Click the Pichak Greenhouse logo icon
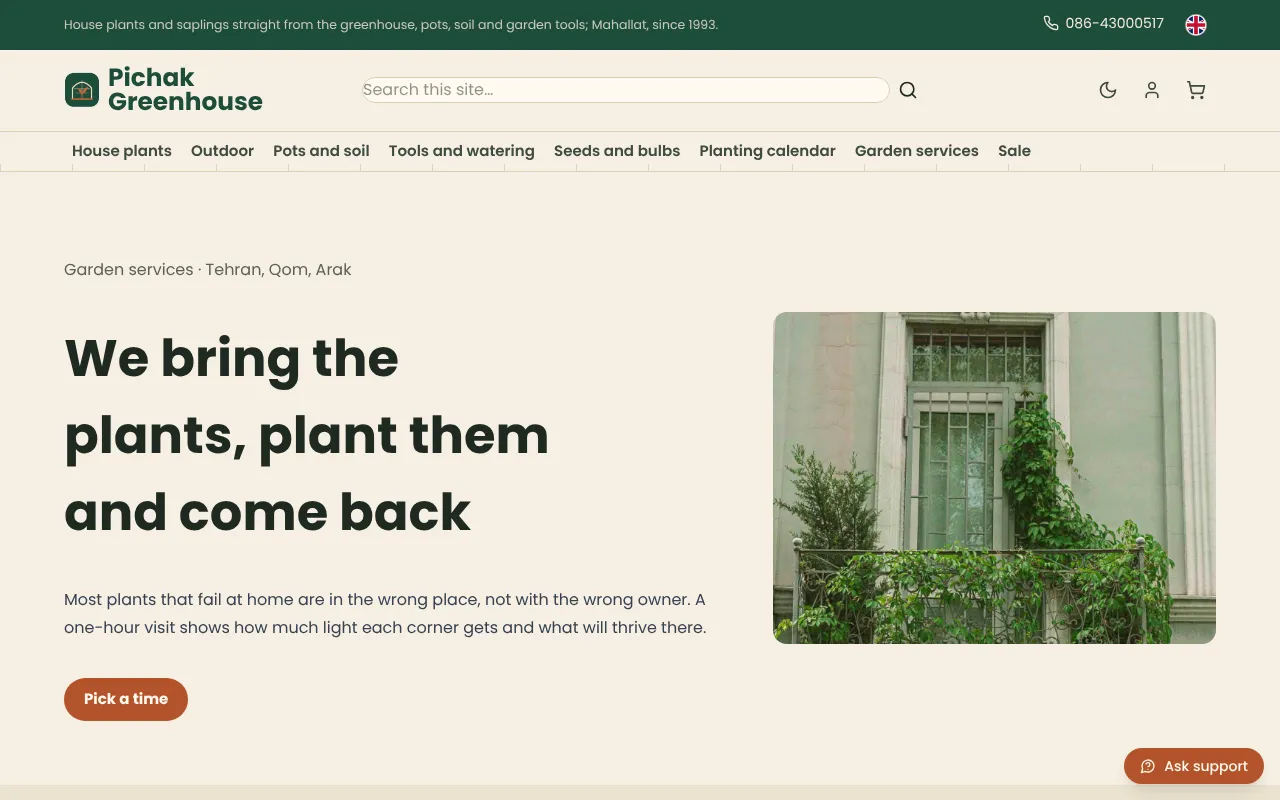The height and width of the screenshot is (800, 1280). point(82,90)
